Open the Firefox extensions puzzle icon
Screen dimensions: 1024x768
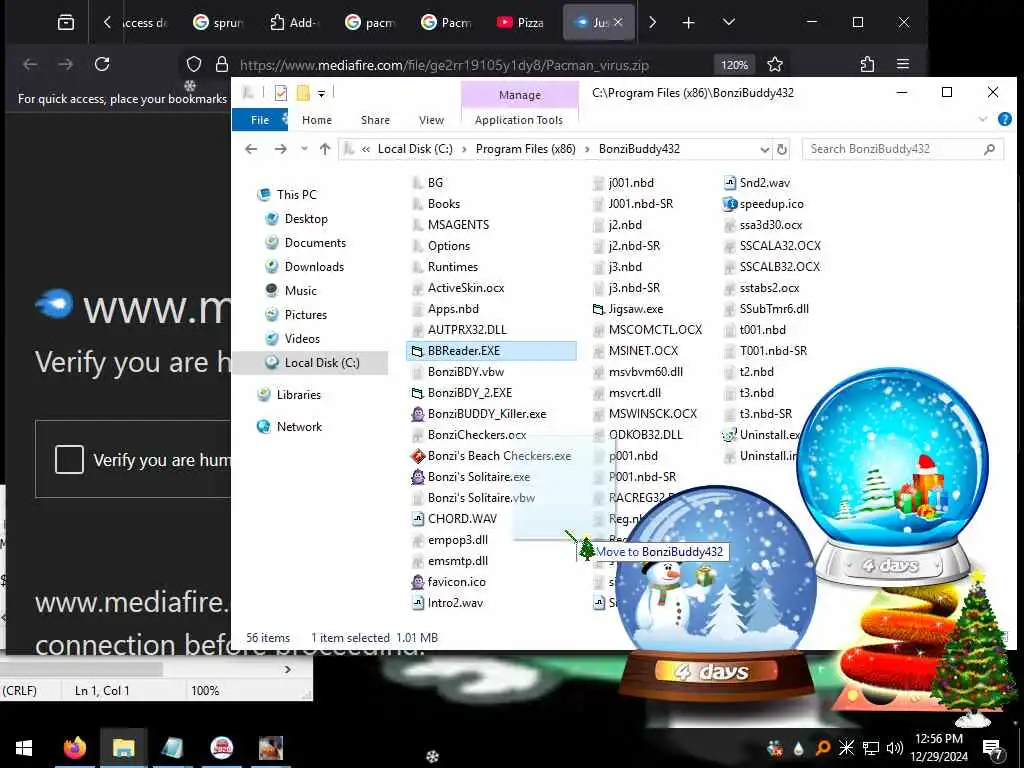pyautogui.click(x=867, y=64)
